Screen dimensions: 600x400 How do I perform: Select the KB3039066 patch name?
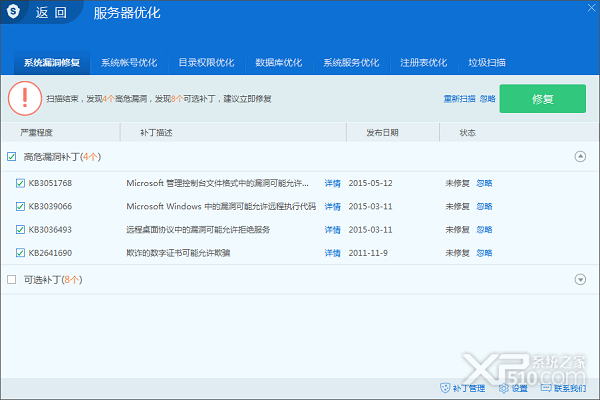point(50,206)
